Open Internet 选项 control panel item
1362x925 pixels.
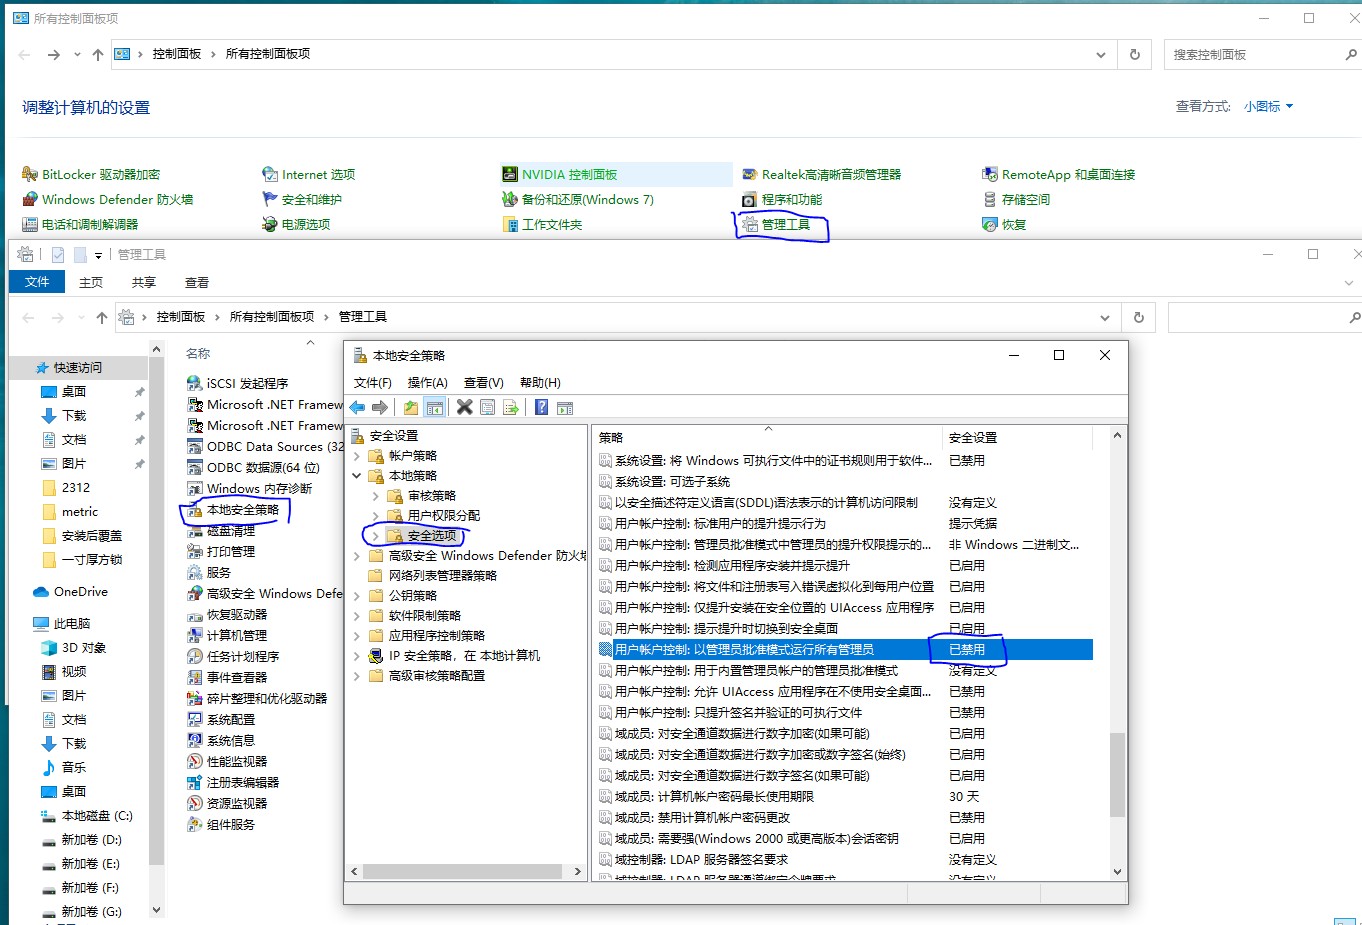coord(309,174)
